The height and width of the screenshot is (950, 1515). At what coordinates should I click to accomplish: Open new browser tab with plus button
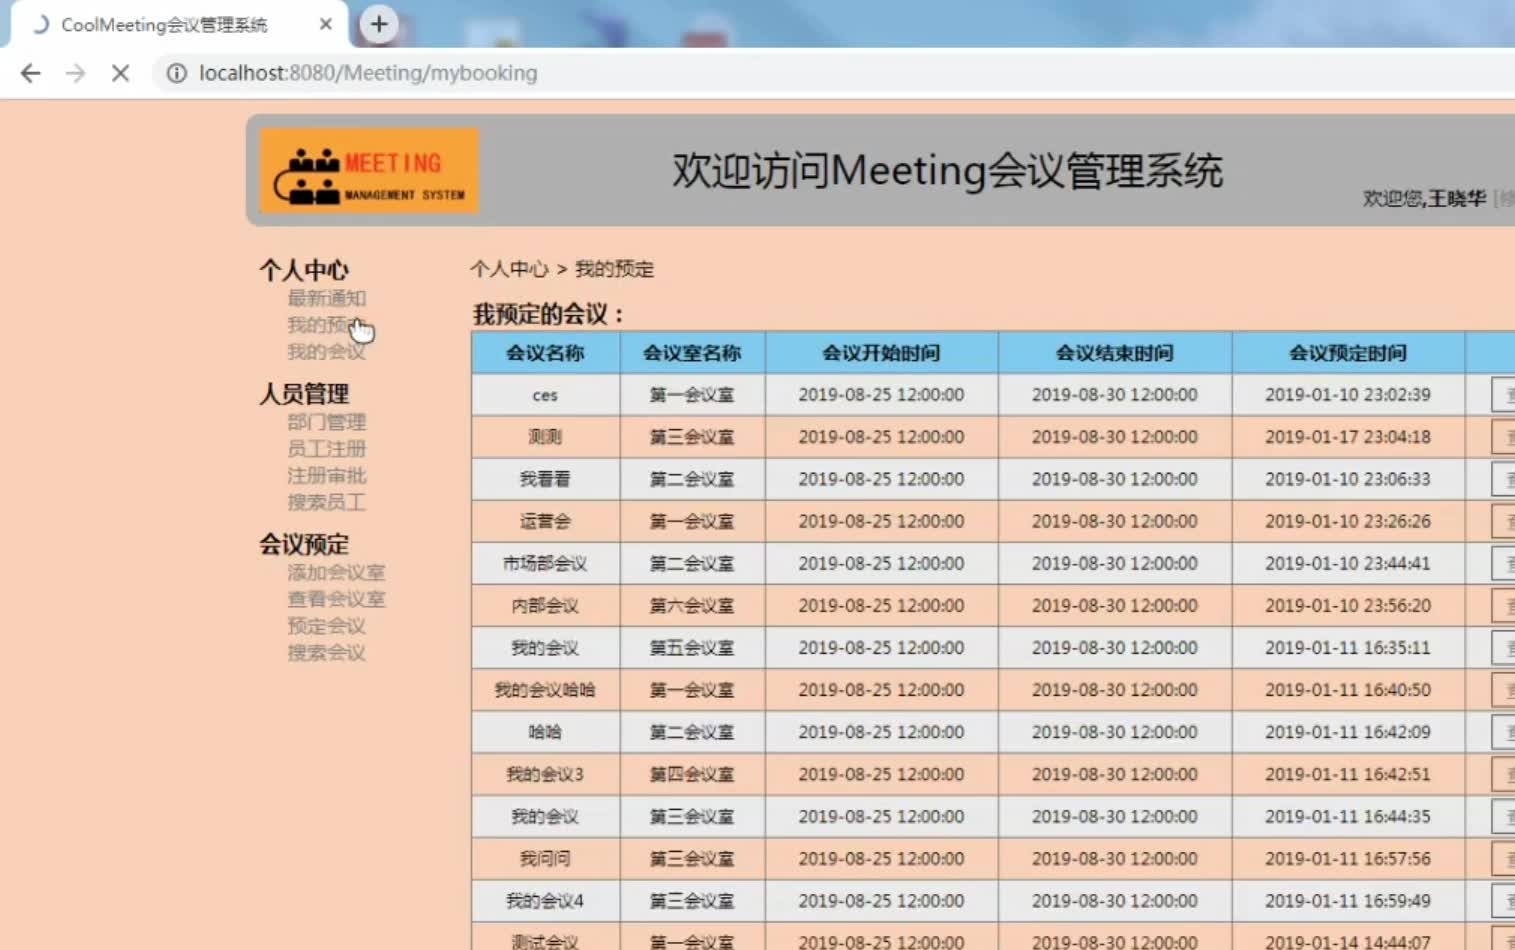[x=379, y=24]
